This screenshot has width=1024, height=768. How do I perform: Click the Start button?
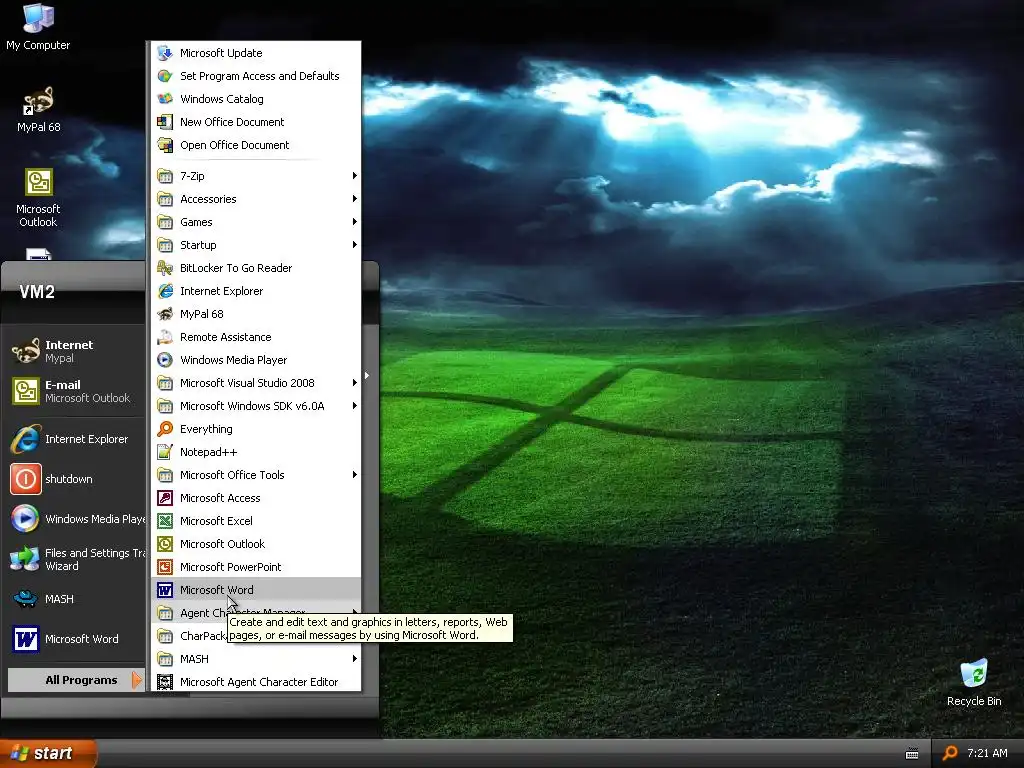(48, 753)
